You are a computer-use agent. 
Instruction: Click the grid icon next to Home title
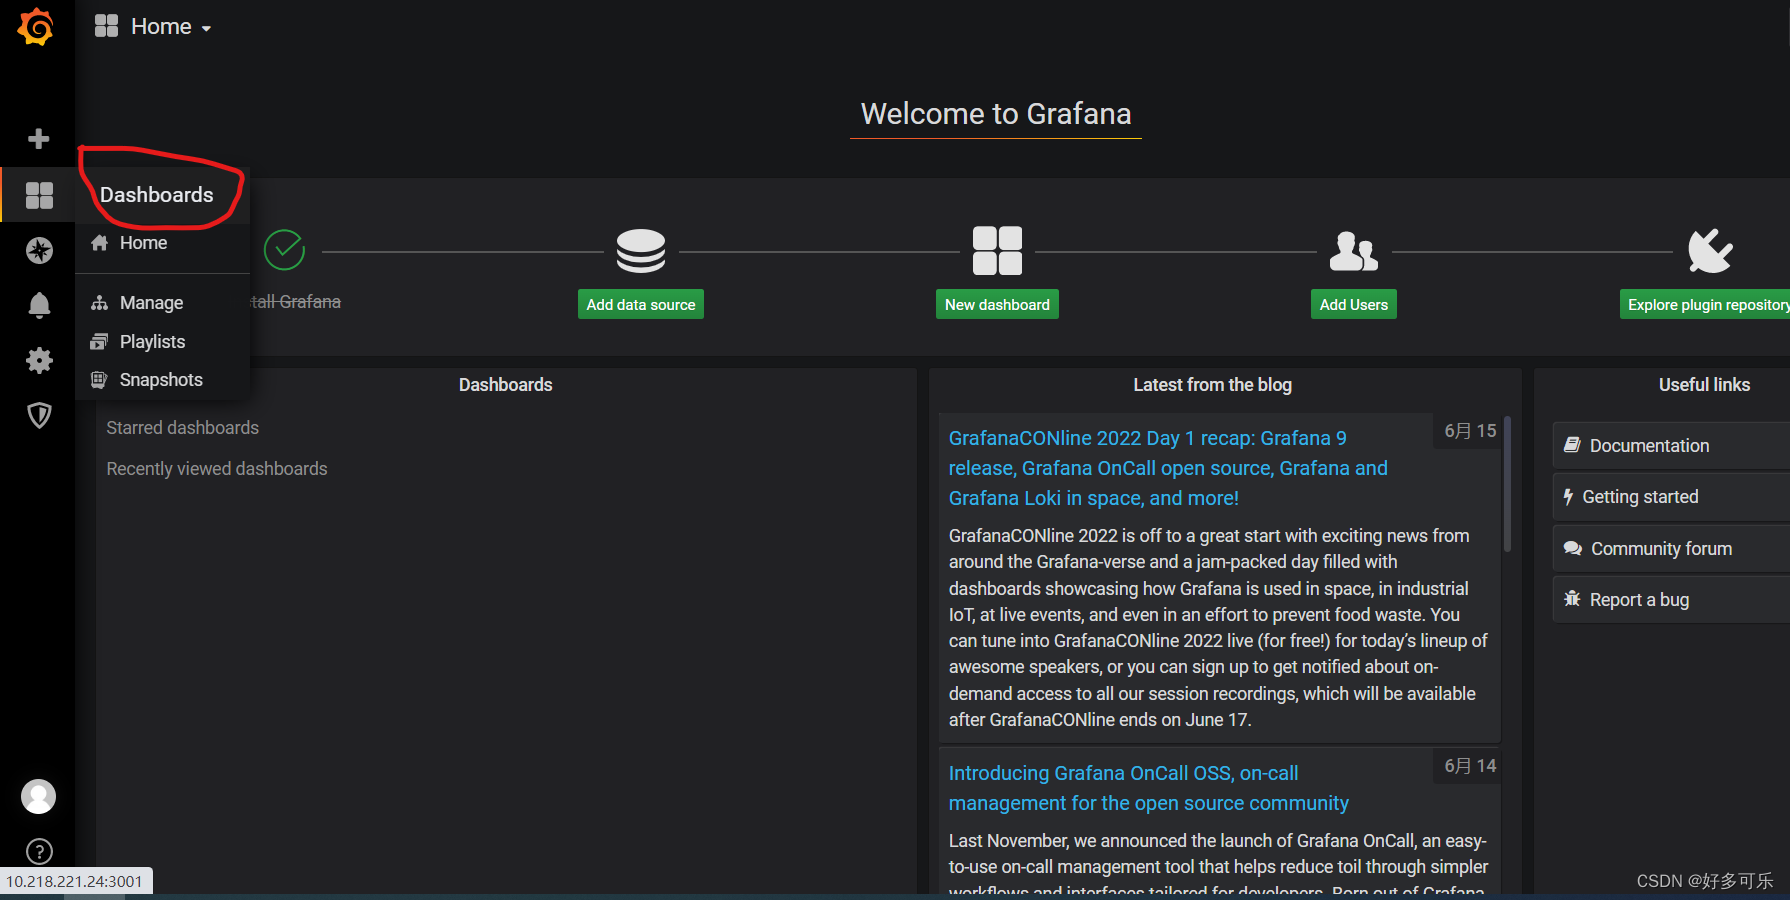pyautogui.click(x=106, y=26)
